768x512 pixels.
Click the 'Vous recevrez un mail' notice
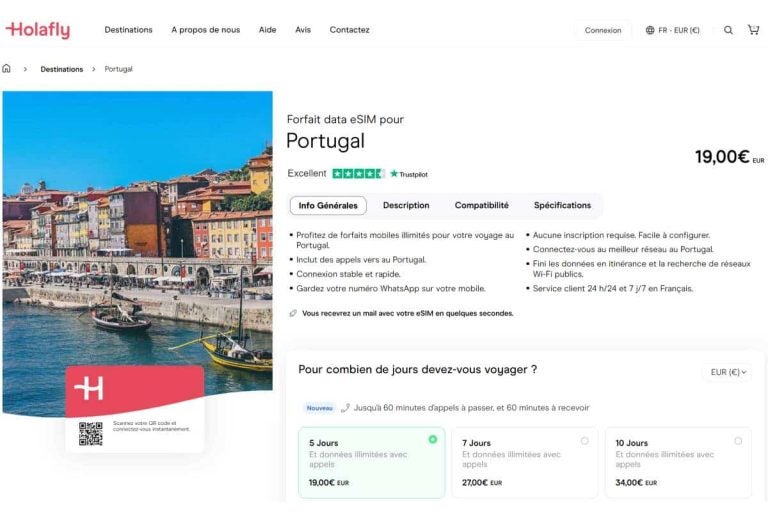(408, 313)
